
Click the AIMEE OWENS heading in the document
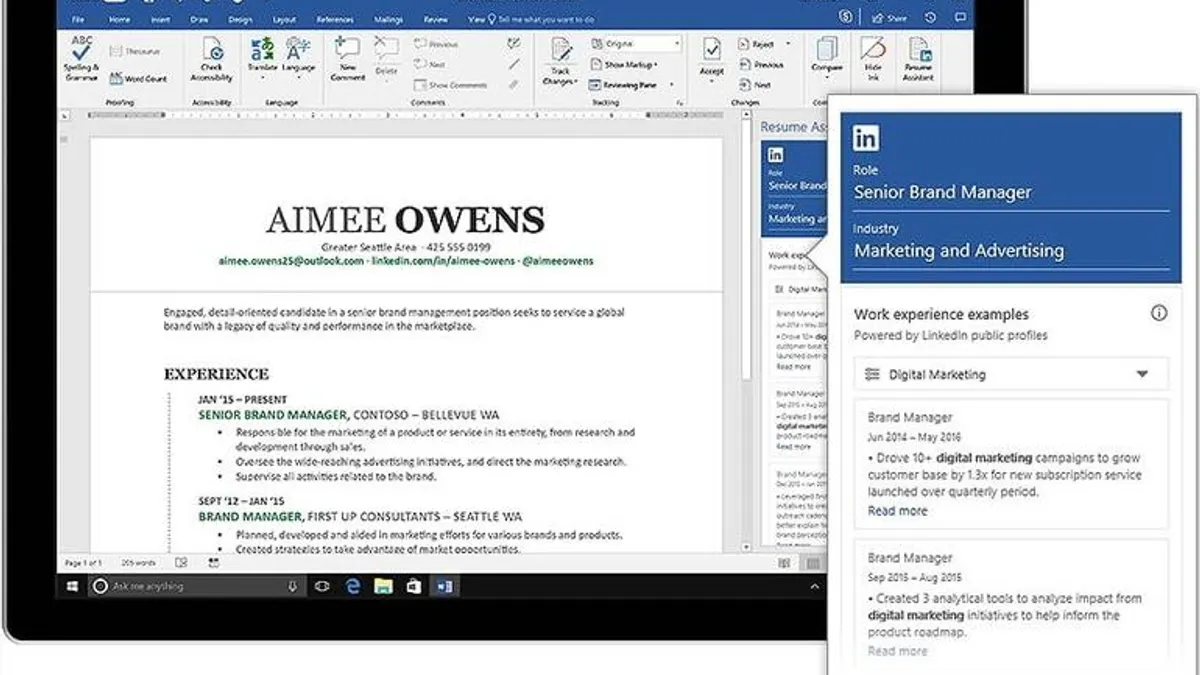406,219
